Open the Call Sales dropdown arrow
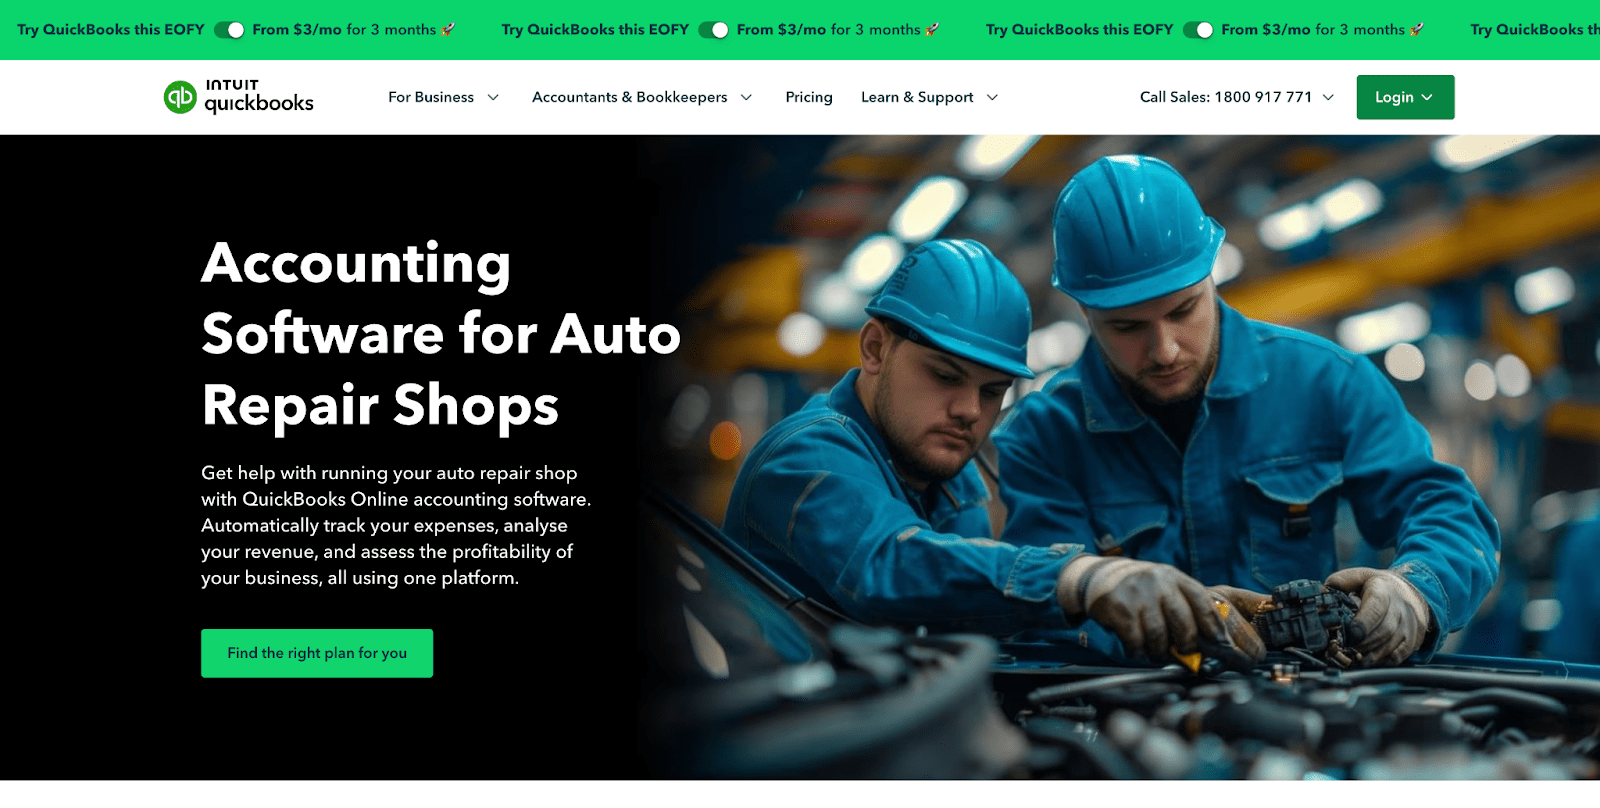 pos(1328,97)
